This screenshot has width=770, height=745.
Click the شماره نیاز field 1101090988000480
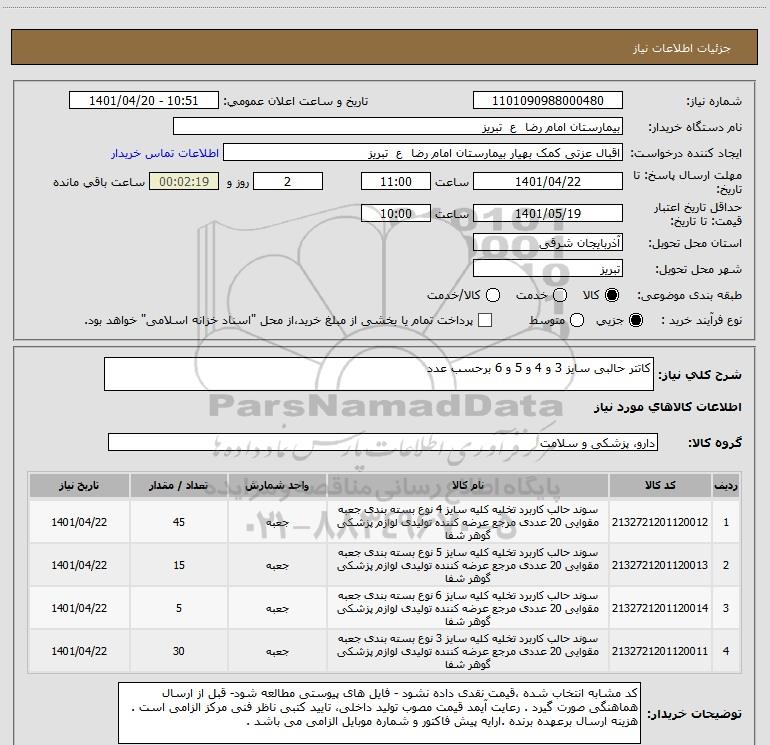coord(548,101)
